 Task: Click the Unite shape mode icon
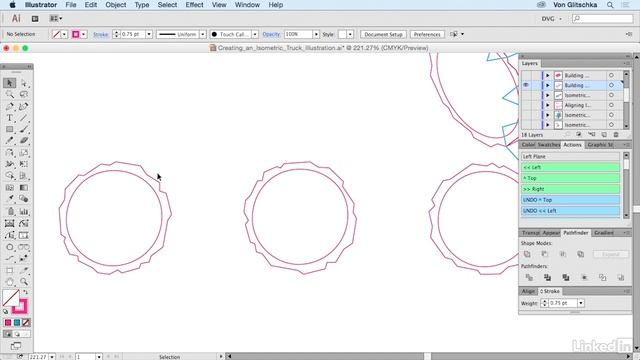click(x=527, y=254)
